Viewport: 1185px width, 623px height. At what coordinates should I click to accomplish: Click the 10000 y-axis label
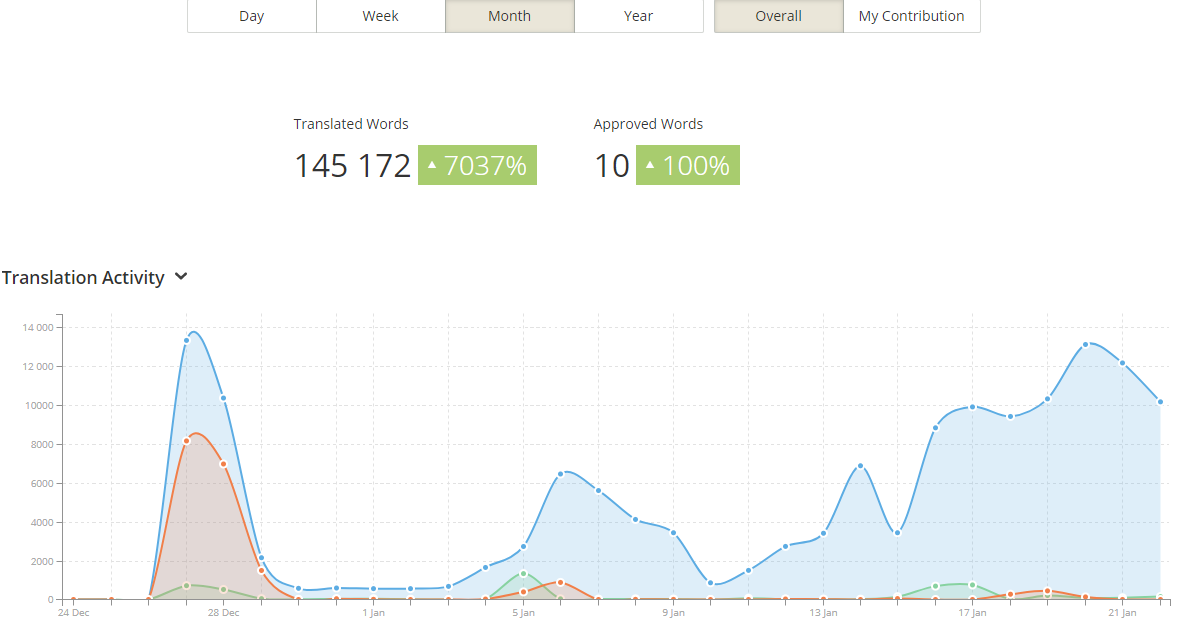pyautogui.click(x=39, y=406)
